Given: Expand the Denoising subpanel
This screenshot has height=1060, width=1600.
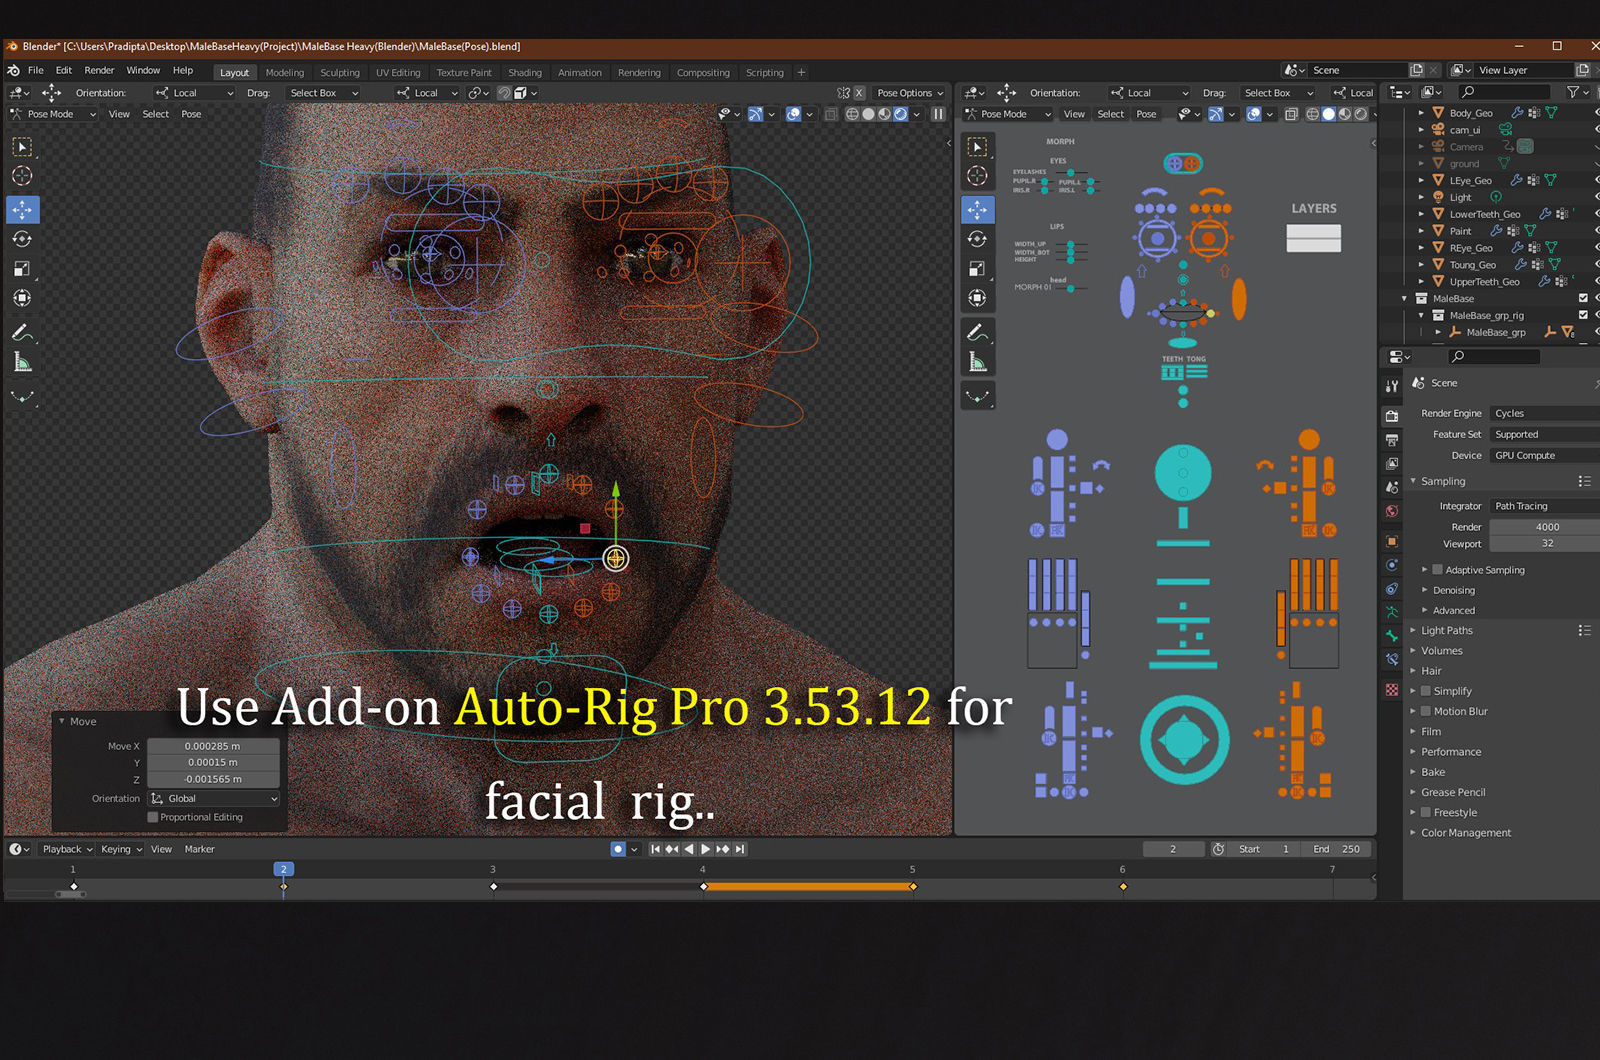Looking at the screenshot, I should point(1453,590).
